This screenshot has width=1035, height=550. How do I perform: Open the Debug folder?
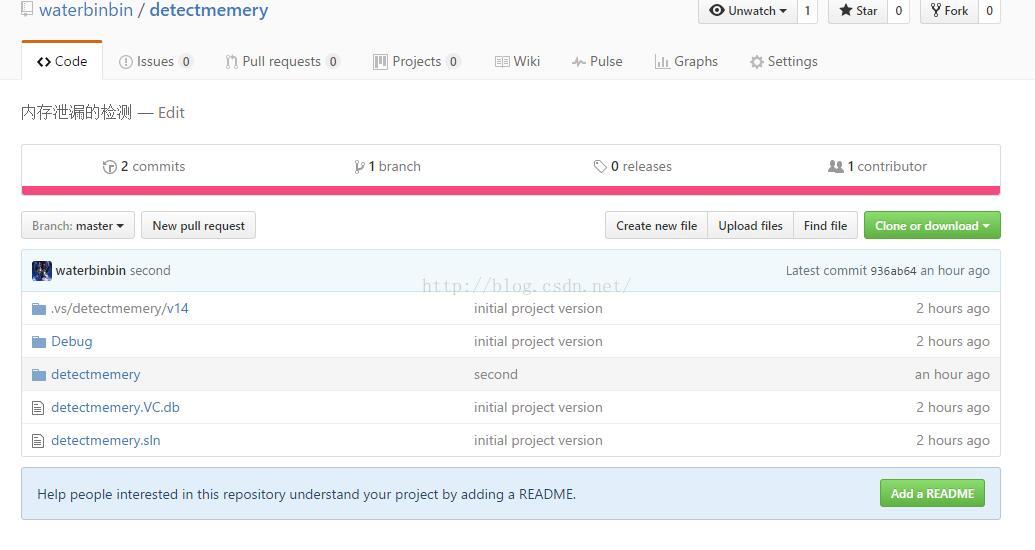point(72,341)
